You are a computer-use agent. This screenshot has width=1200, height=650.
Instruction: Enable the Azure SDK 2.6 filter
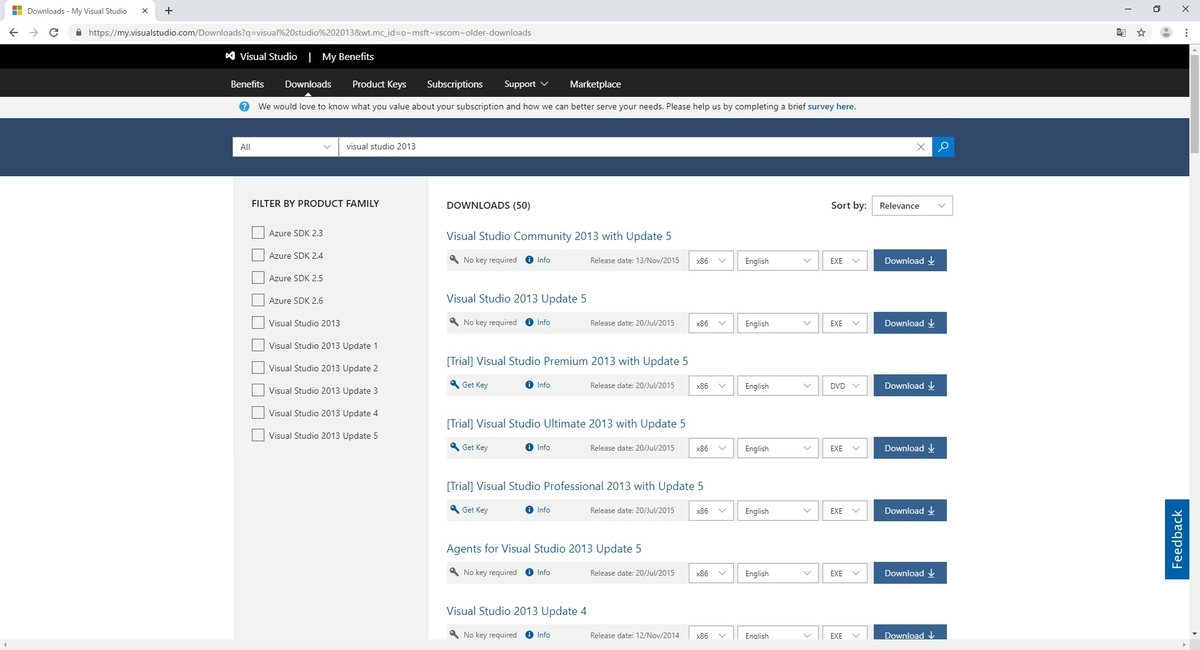coord(258,300)
